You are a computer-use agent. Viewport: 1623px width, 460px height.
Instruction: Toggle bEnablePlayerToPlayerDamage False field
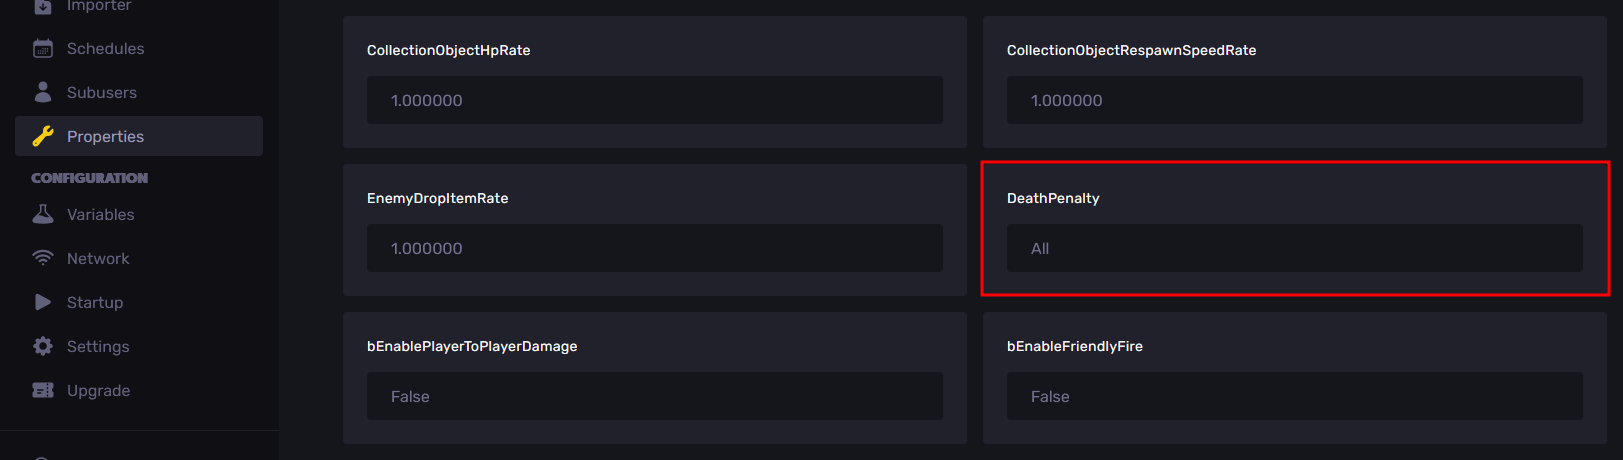tap(654, 396)
